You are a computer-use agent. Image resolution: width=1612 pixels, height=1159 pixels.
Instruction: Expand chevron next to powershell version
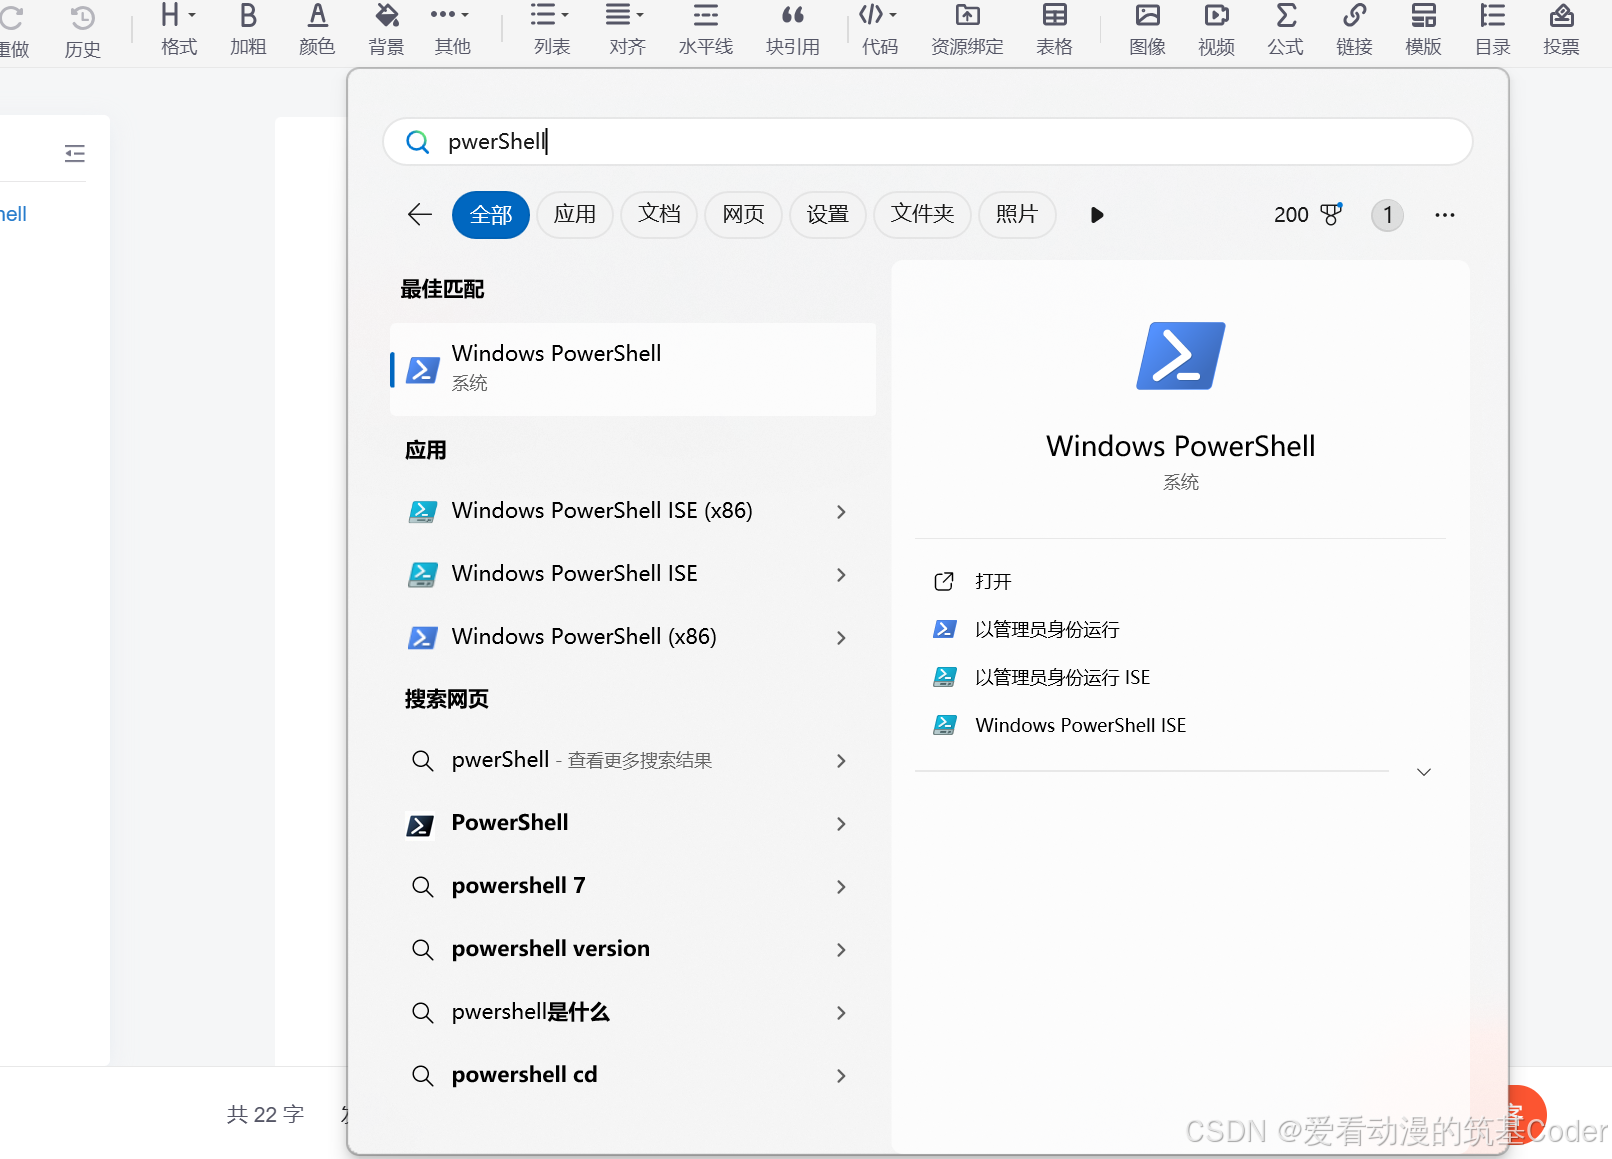coord(841,950)
